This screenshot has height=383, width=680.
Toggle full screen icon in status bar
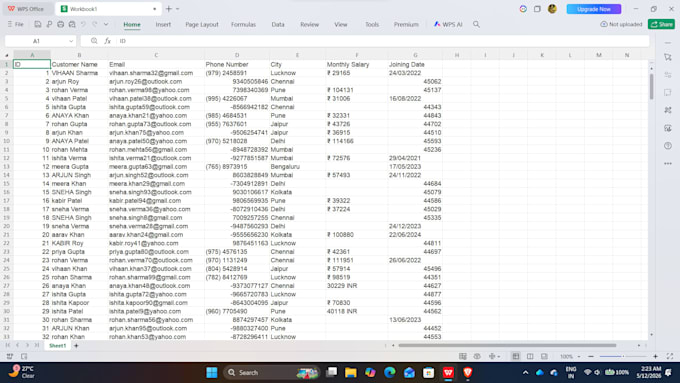670,356
